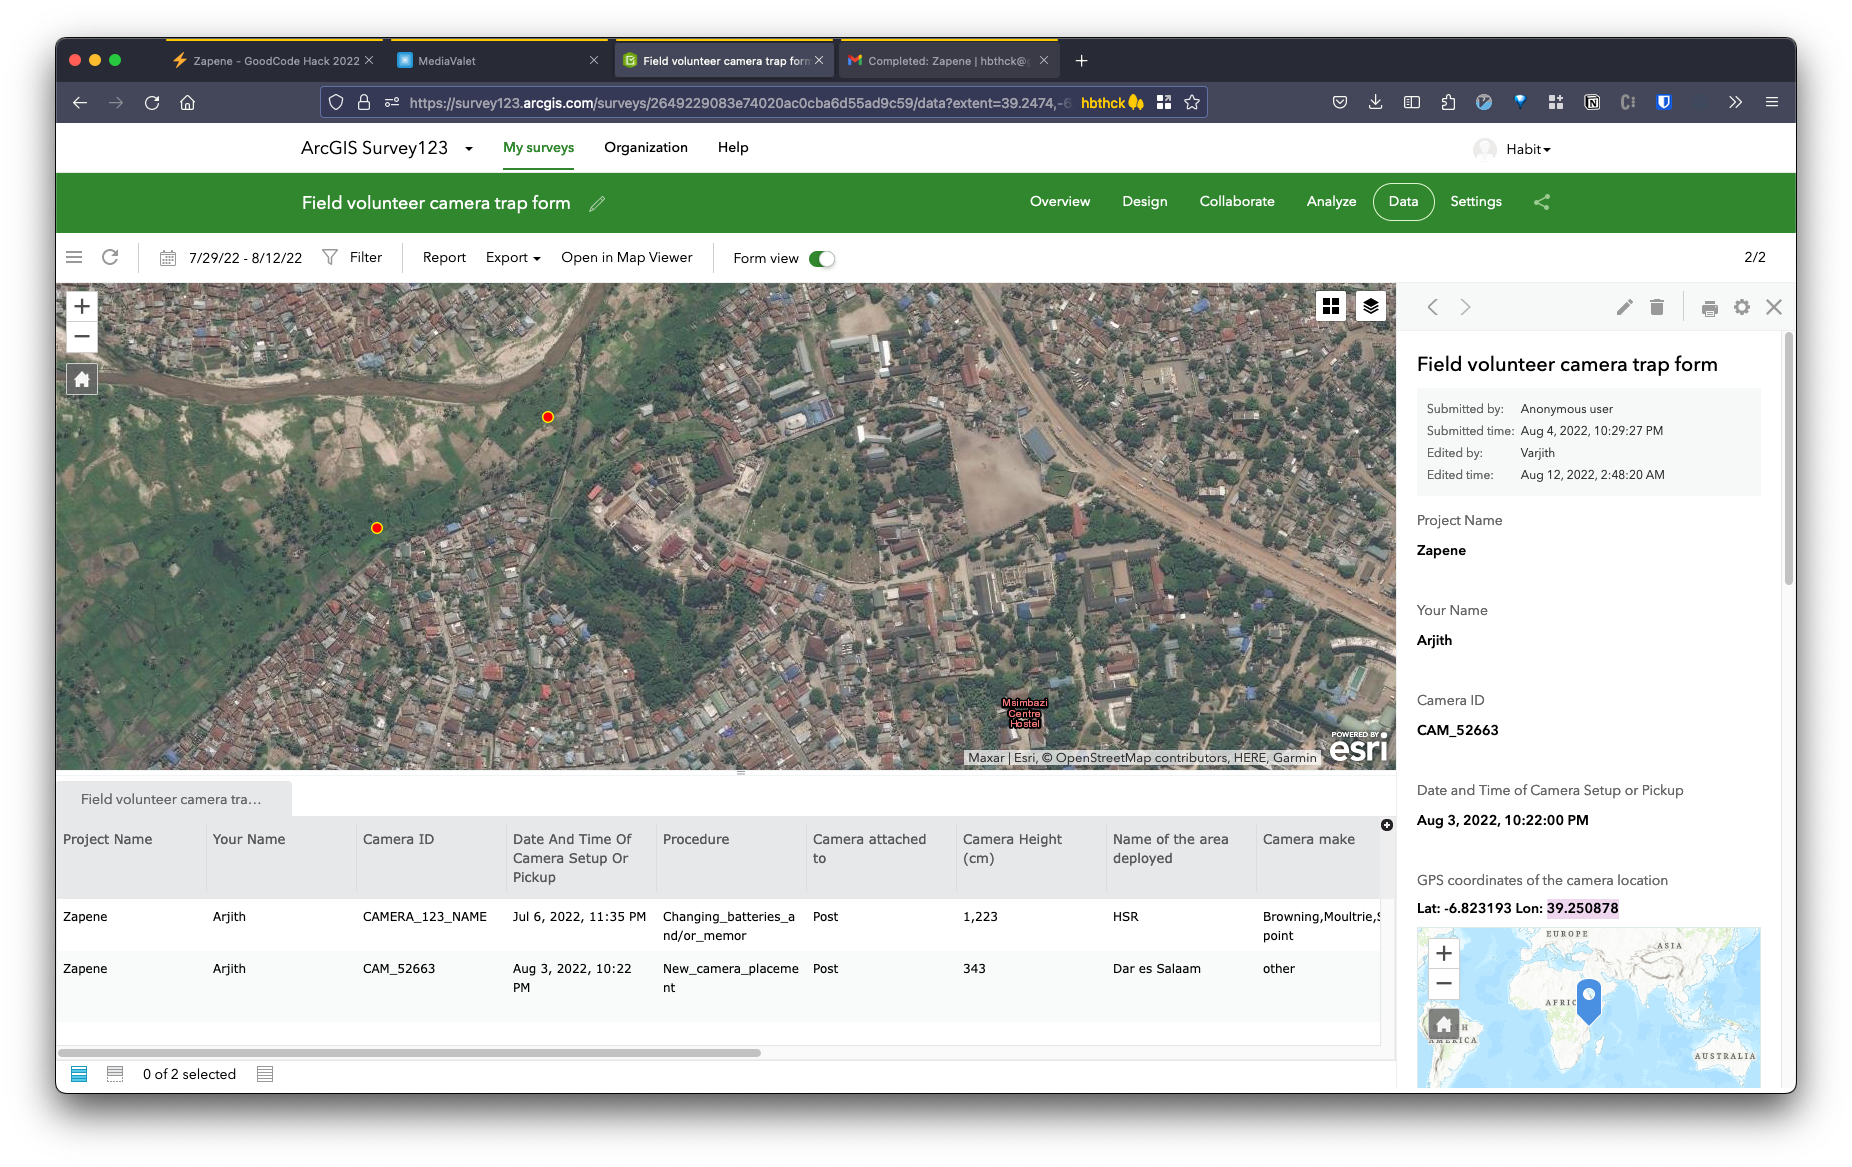The image size is (1852, 1167).
Task: Click the share survey icon
Action: [1541, 202]
